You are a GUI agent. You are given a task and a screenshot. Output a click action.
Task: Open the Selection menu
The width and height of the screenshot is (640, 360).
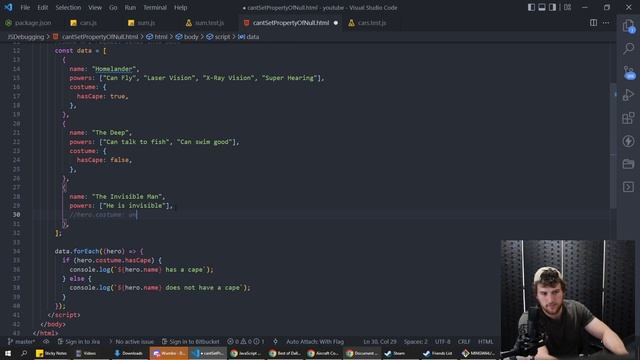(x=68, y=7)
